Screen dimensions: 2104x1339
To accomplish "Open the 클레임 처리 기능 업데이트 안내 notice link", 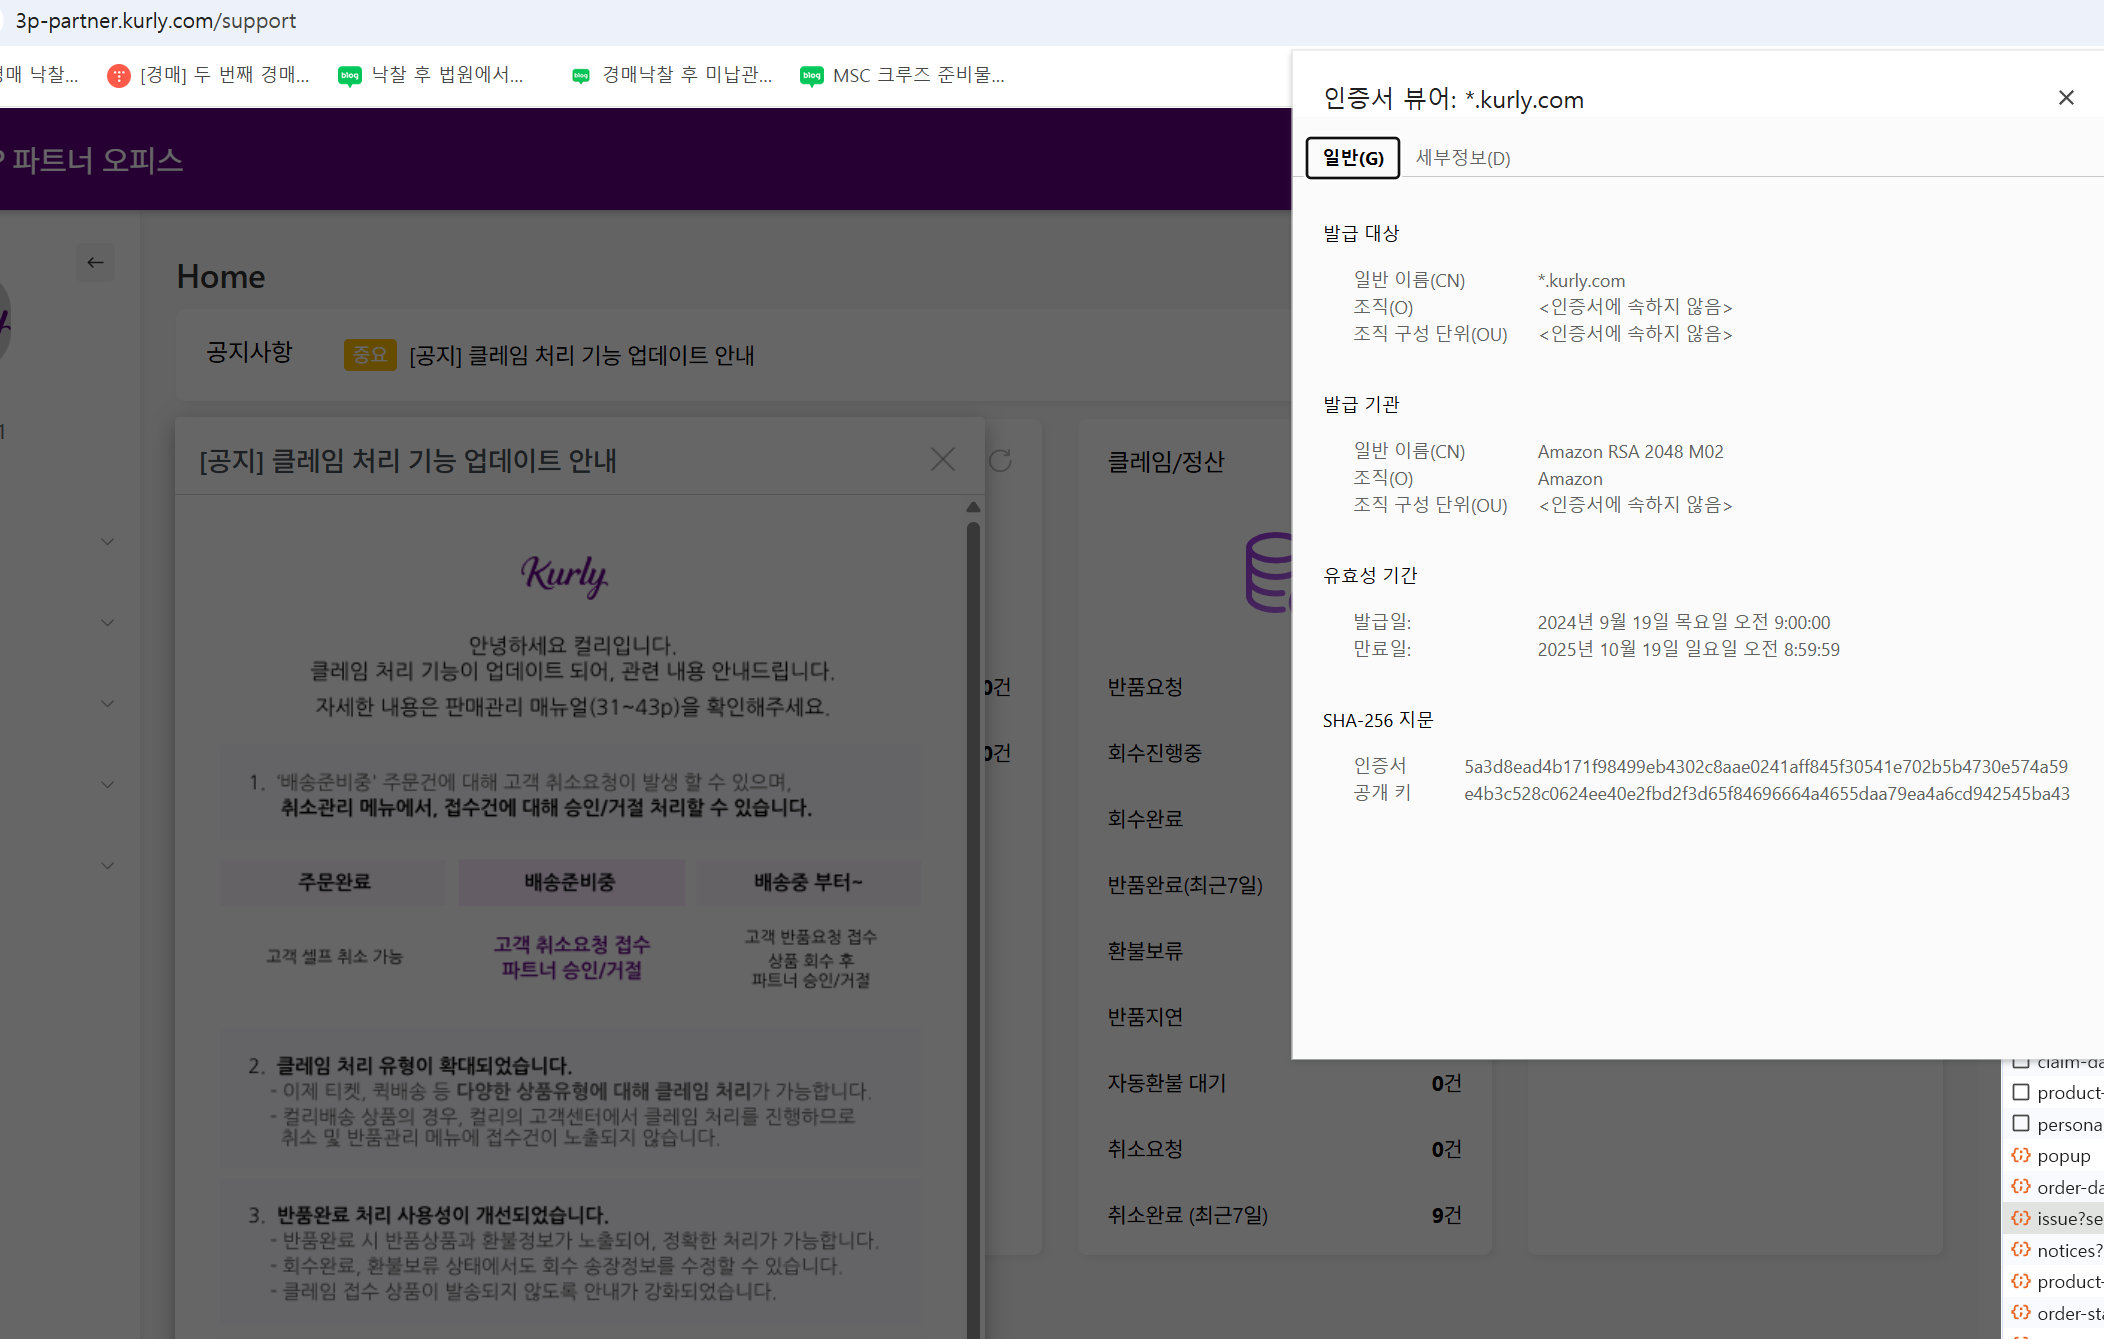I will click(581, 355).
